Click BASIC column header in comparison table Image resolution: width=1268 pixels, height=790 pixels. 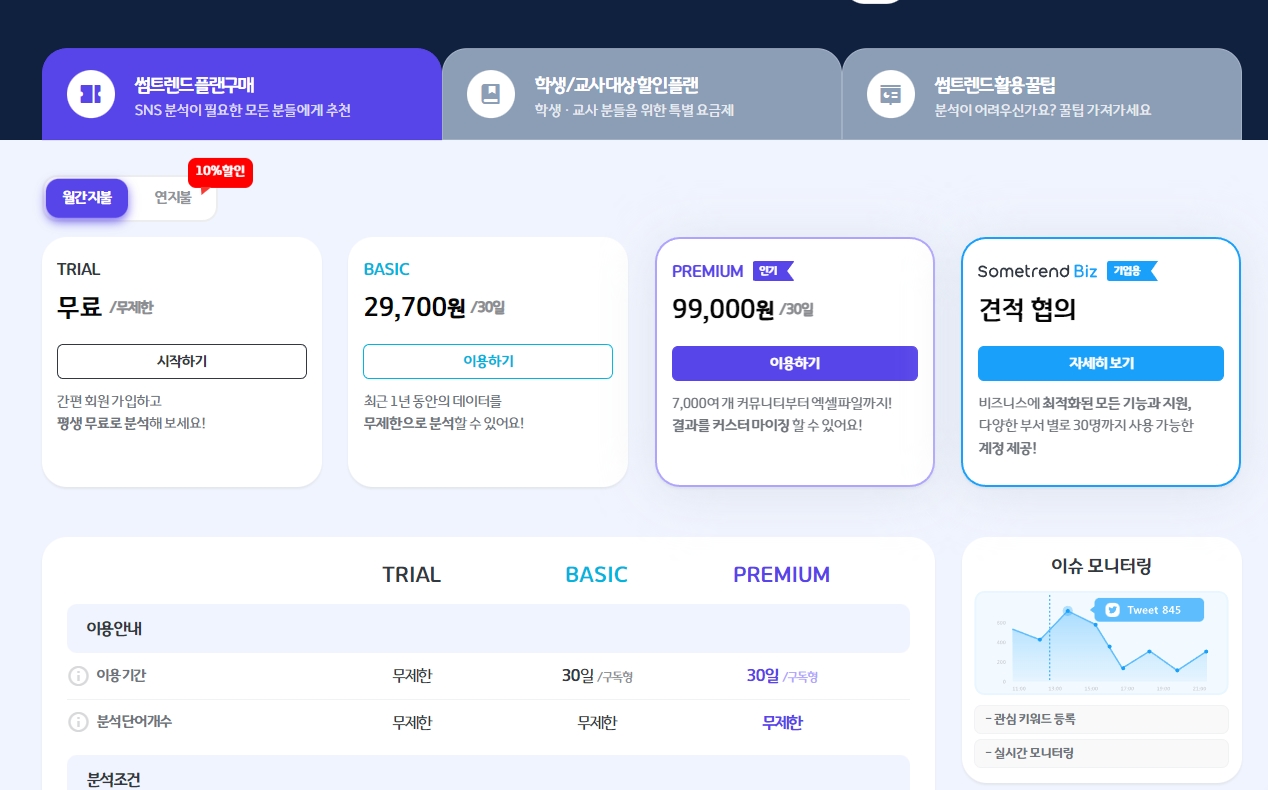pos(597,575)
